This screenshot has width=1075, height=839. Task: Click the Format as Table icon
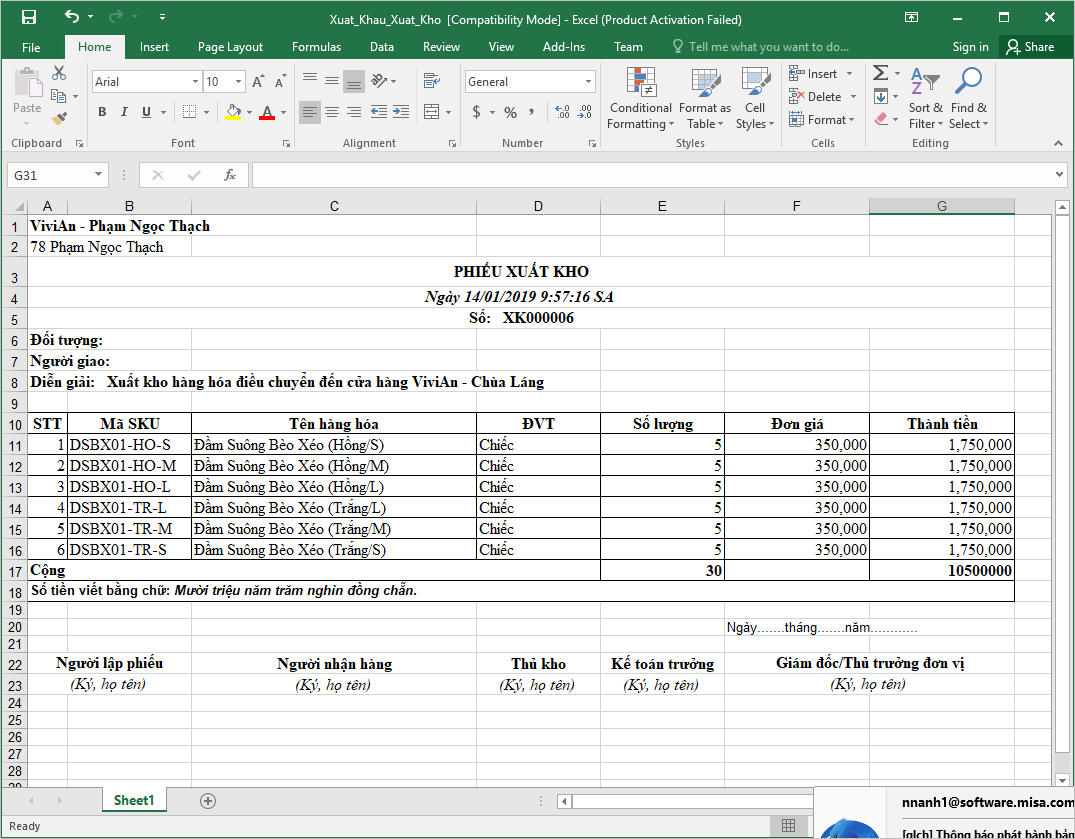705,98
